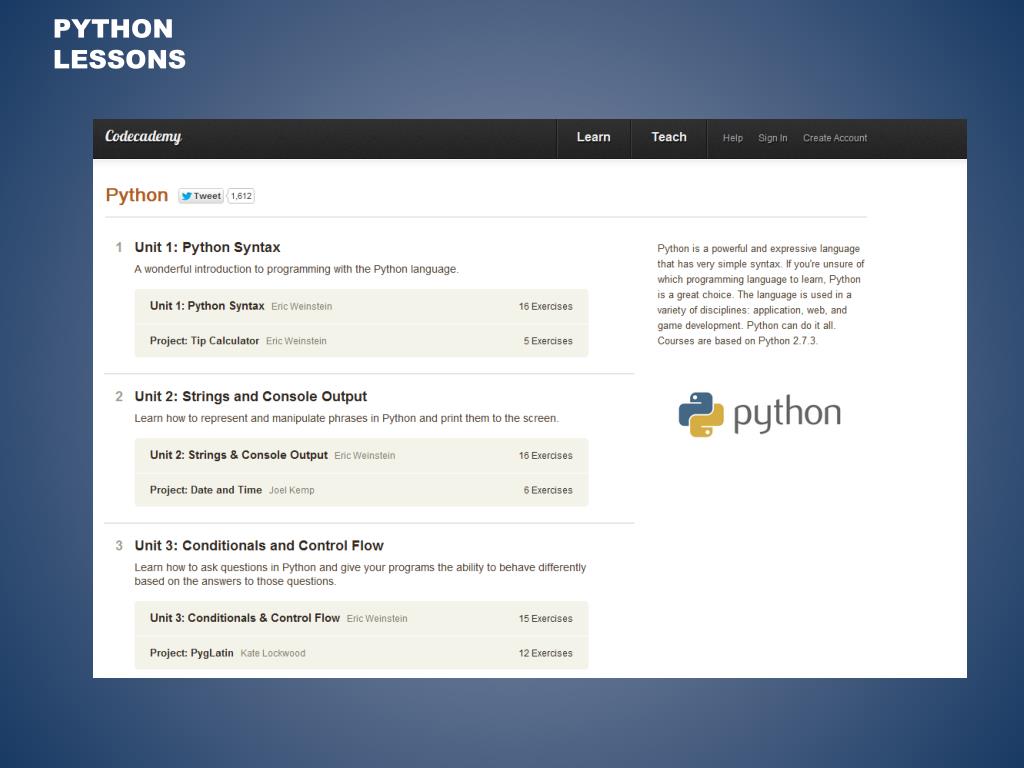Click the orange Python page title
The width and height of the screenshot is (1024, 768).
(x=137, y=195)
